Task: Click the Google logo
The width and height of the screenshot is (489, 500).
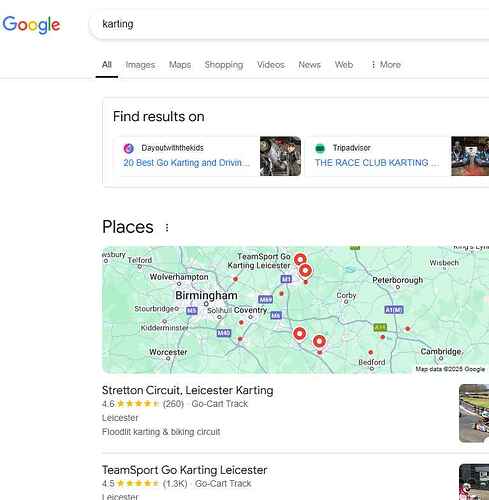Action: tap(31, 25)
